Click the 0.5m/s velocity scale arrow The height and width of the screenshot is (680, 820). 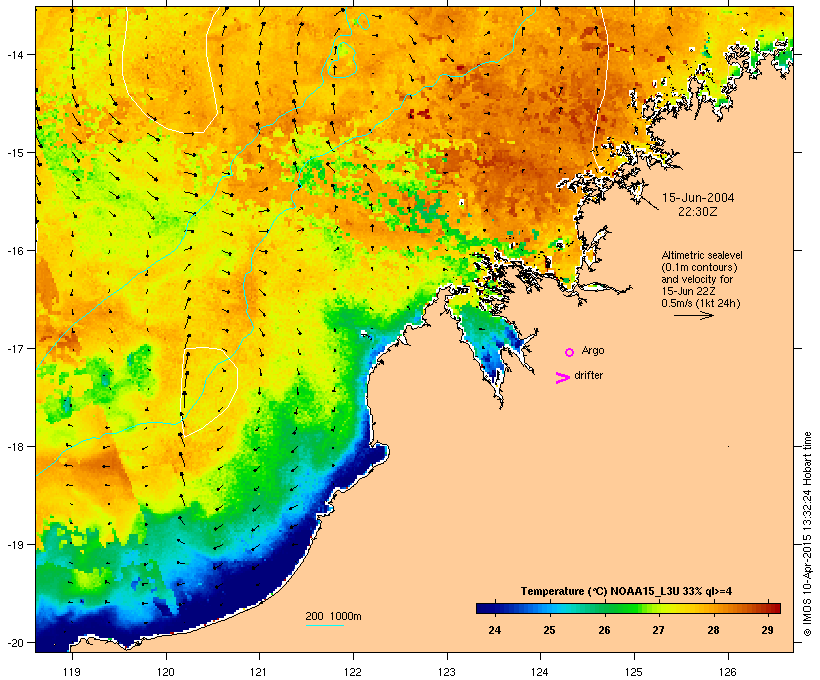pos(693,315)
